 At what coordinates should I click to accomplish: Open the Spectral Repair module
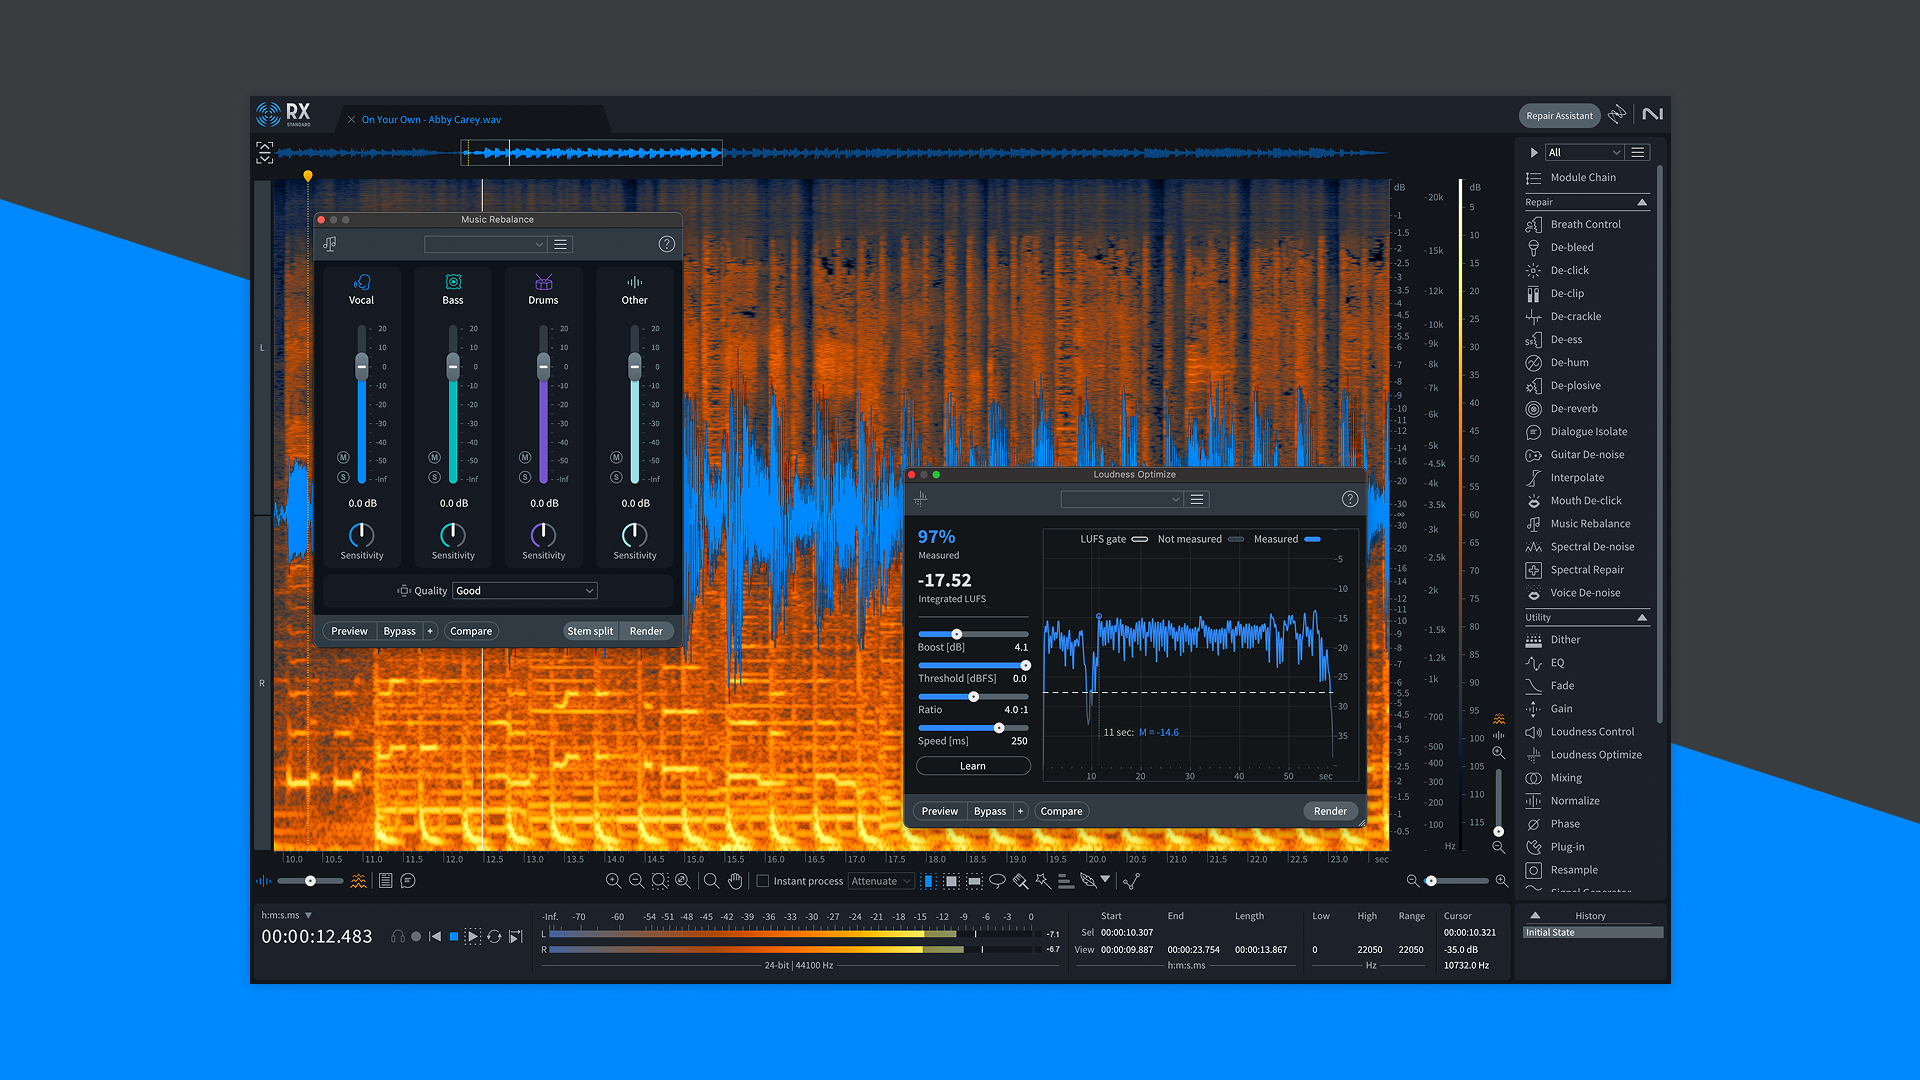tap(1586, 569)
